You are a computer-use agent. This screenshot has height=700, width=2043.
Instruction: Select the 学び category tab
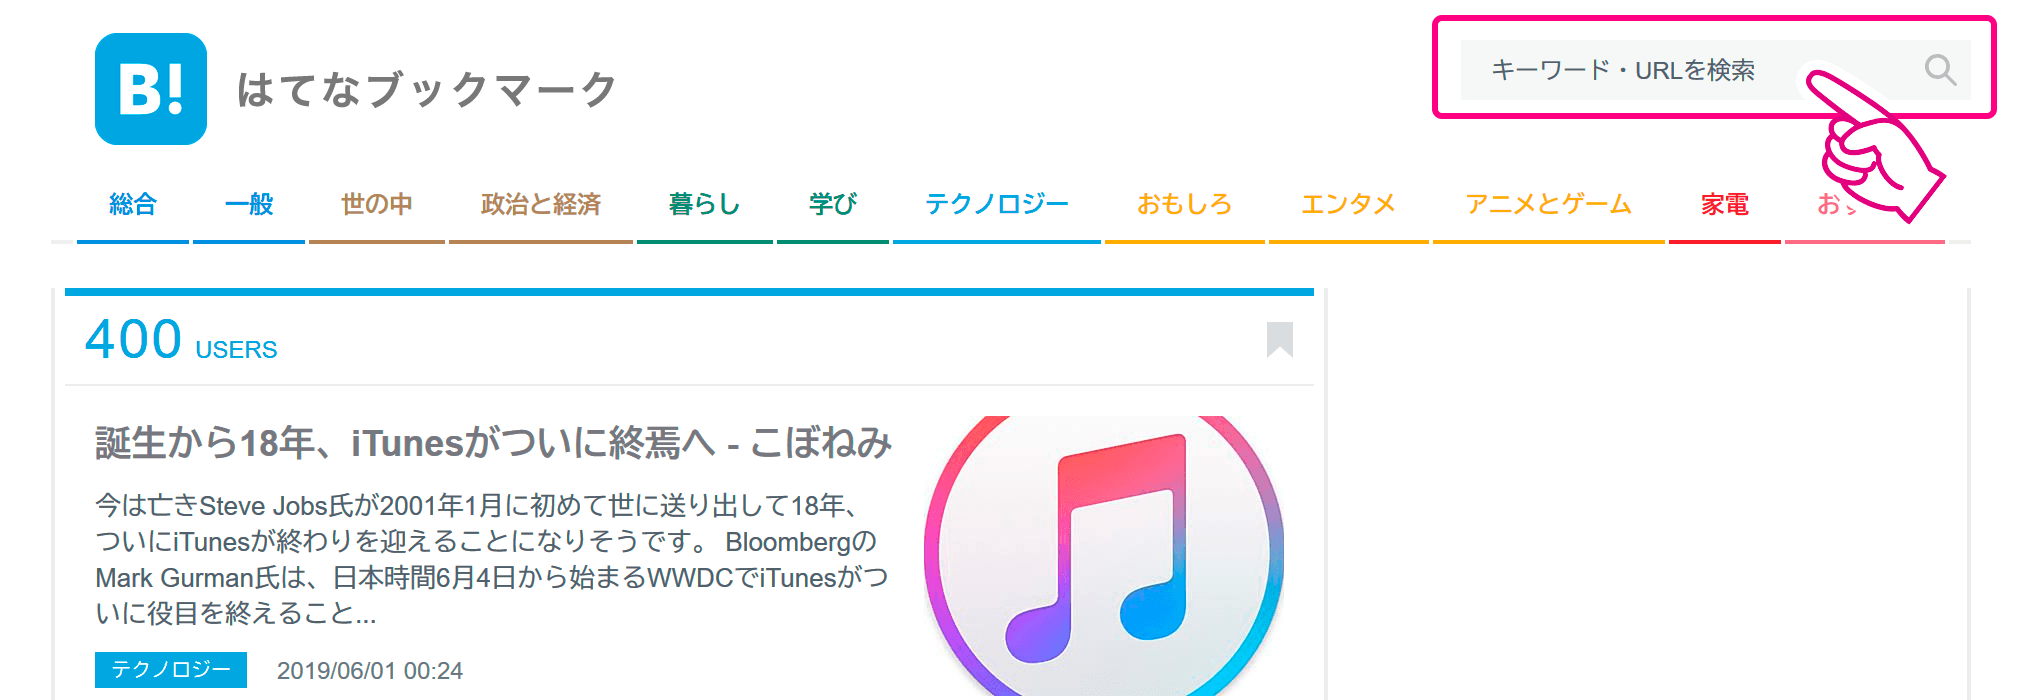[833, 206]
